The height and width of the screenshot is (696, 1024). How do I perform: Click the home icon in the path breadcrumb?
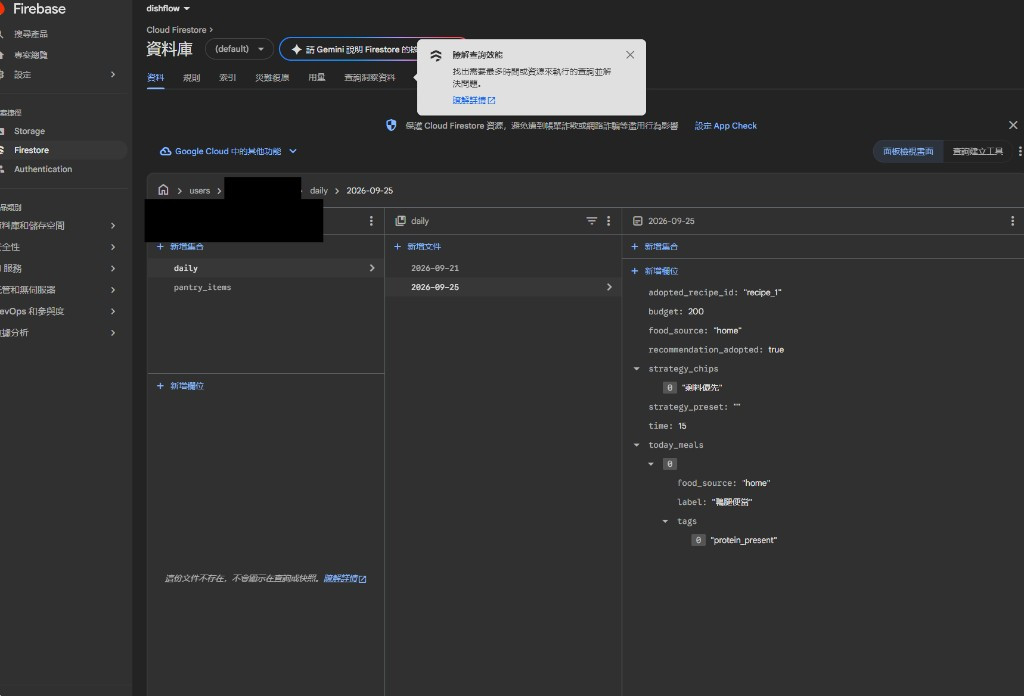pyautogui.click(x=163, y=190)
